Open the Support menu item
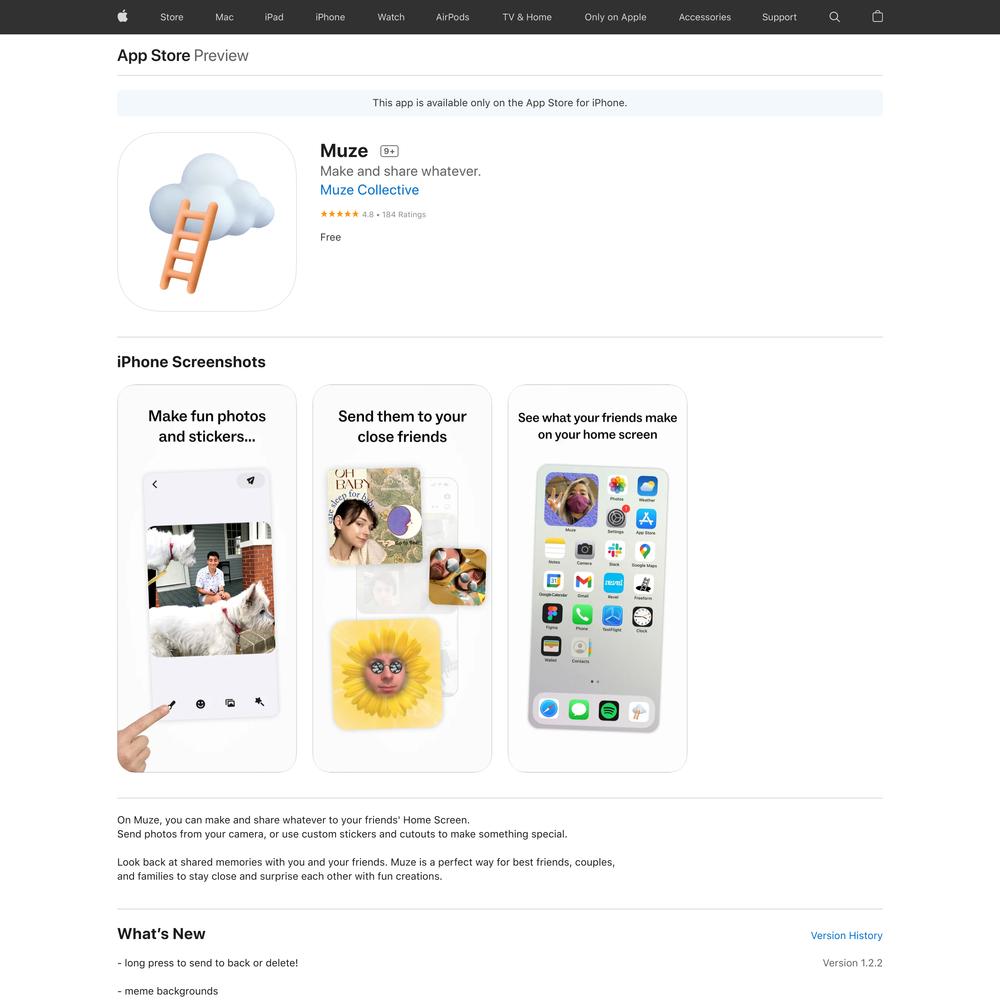Viewport: 1000px width, 1000px height. 779,17
